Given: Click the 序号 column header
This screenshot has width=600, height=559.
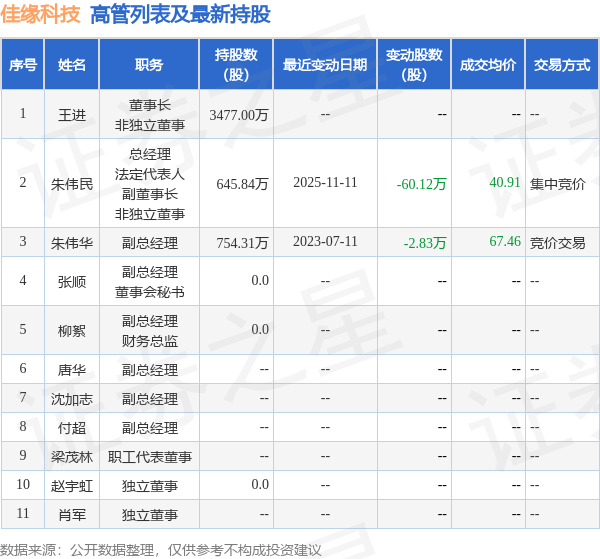Looking at the screenshot, I should 22,65.
